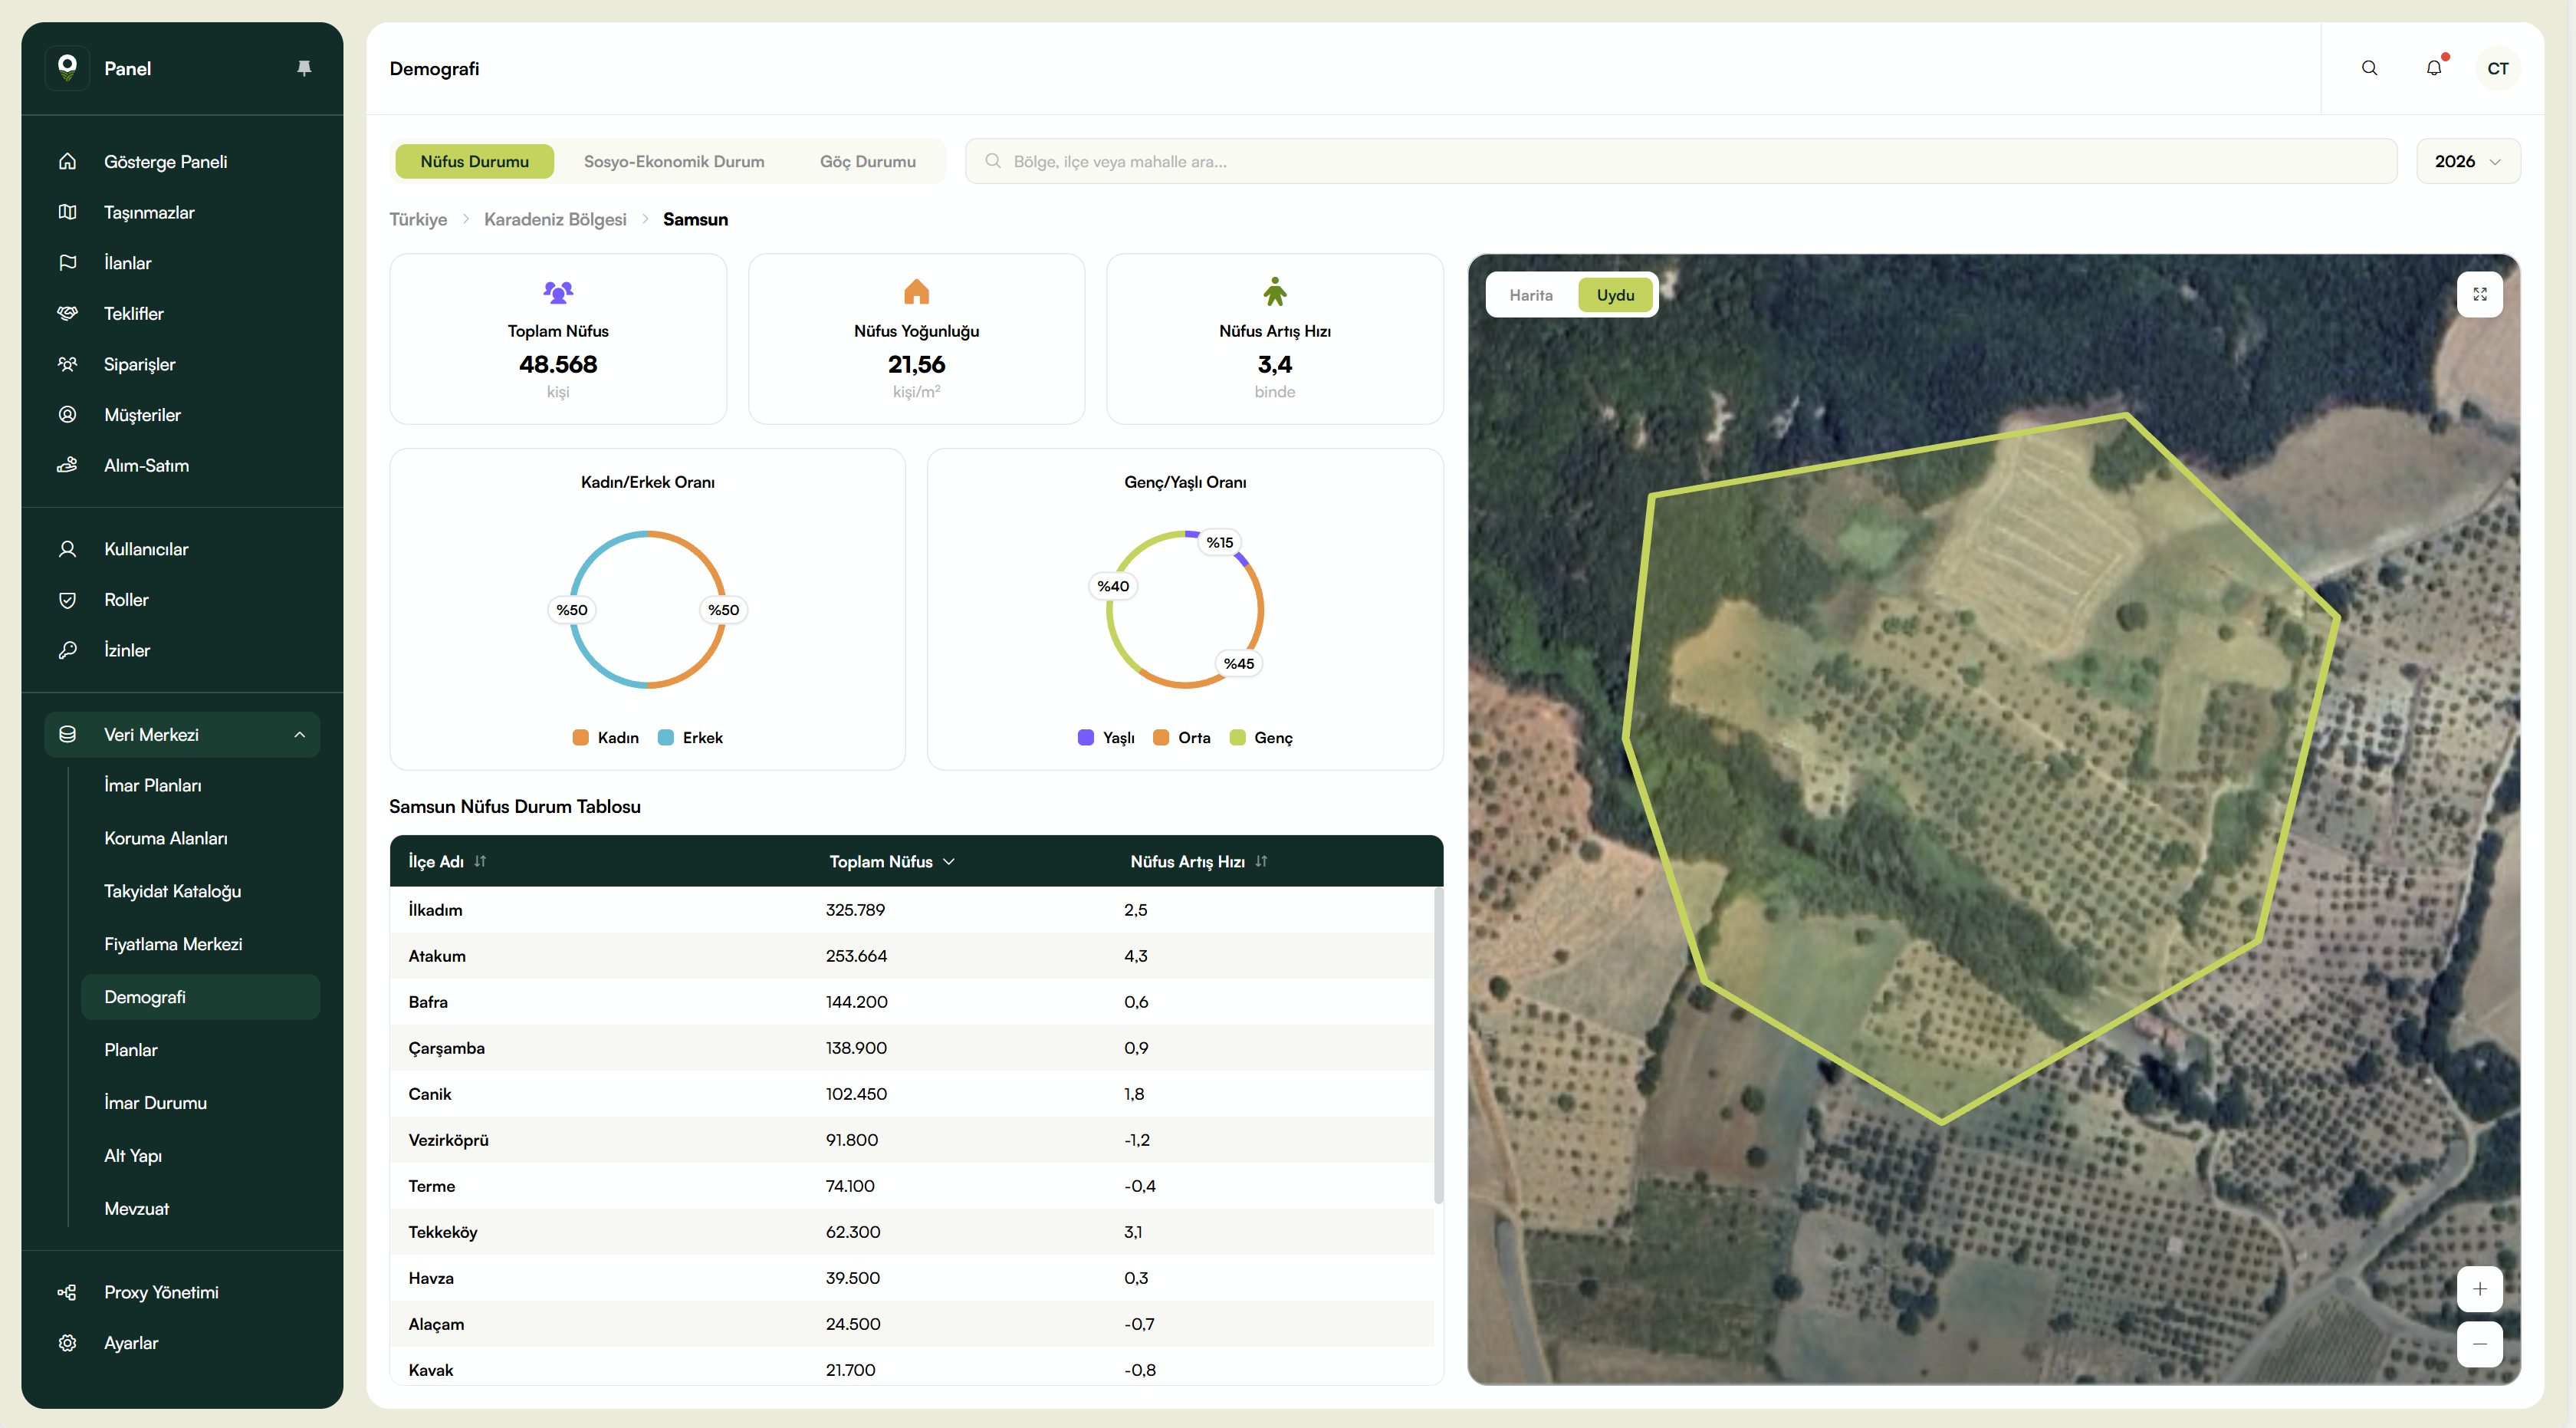This screenshot has height=1428, width=2576.
Task: Click the Ayarlar gear icon
Action: [x=67, y=1342]
